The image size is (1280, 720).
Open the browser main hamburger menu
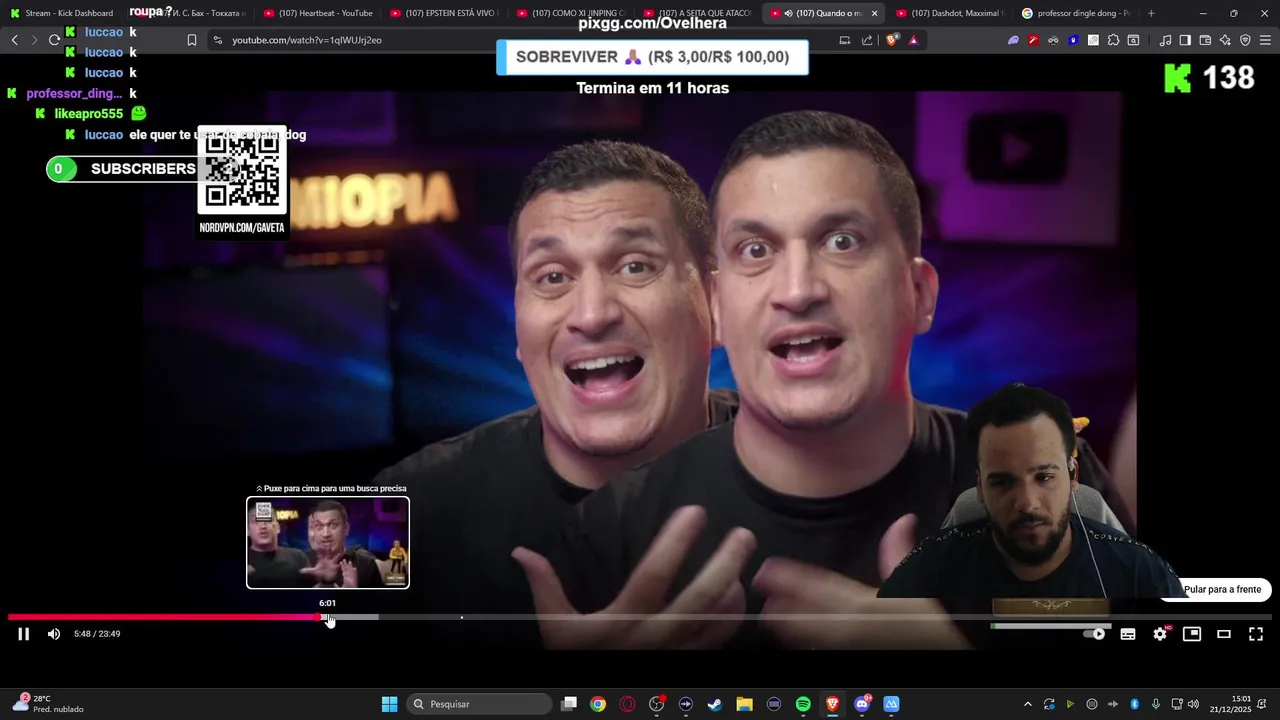point(1265,40)
